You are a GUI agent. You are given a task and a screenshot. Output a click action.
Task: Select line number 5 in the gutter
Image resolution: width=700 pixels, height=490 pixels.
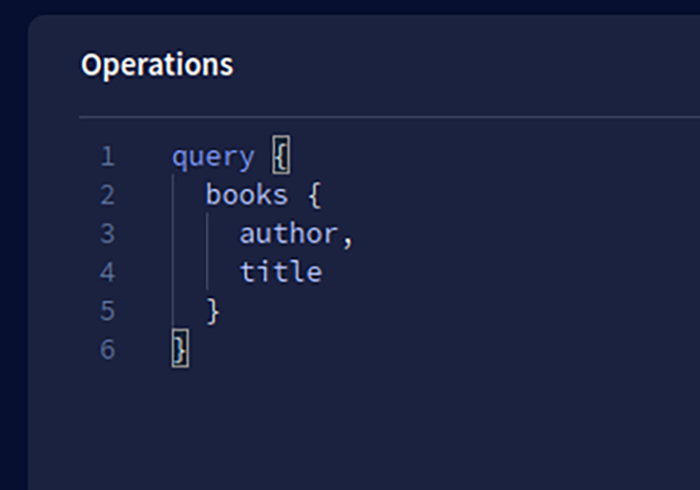click(x=108, y=311)
